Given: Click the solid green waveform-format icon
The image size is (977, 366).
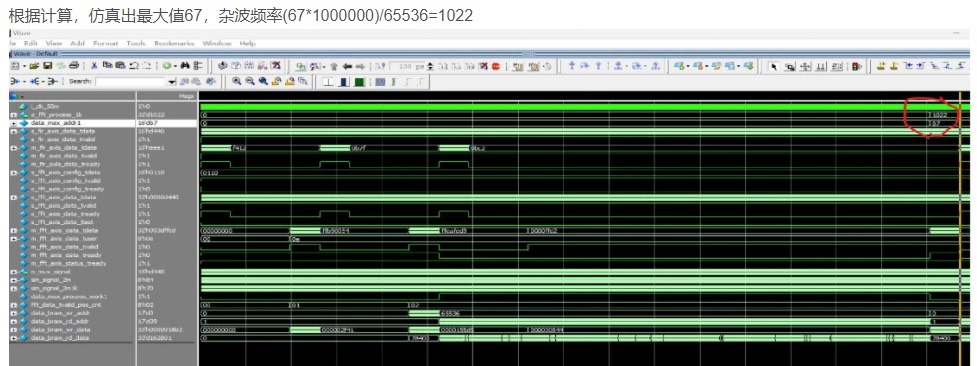Looking at the screenshot, I should point(360,82).
